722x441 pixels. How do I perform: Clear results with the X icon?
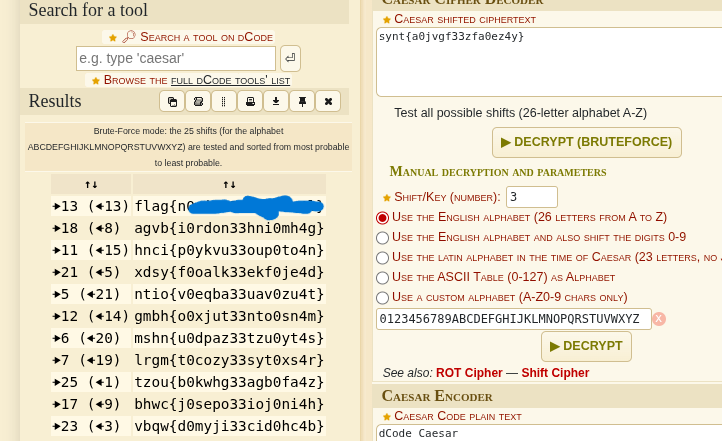pyautogui.click(x=328, y=101)
